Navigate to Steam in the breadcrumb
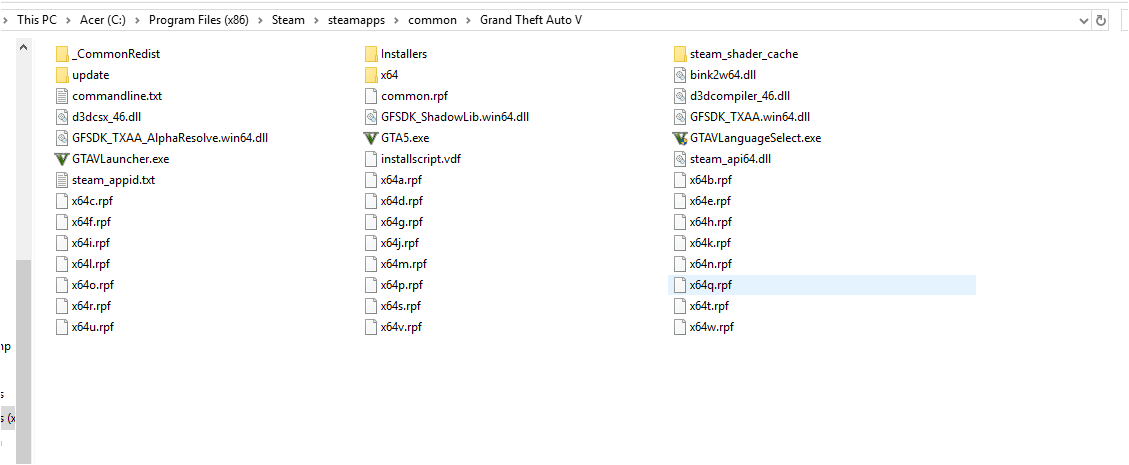The image size is (1129, 465). click(x=288, y=21)
